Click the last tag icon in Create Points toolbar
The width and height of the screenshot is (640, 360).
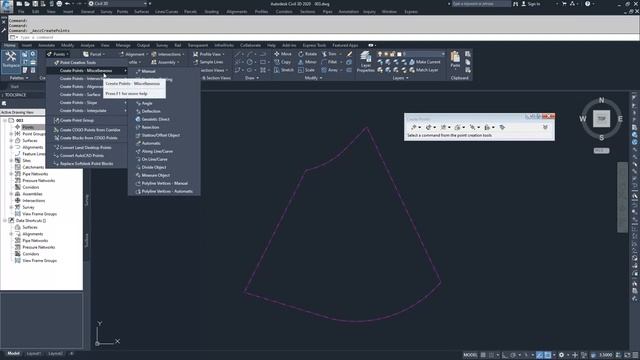pos(502,127)
